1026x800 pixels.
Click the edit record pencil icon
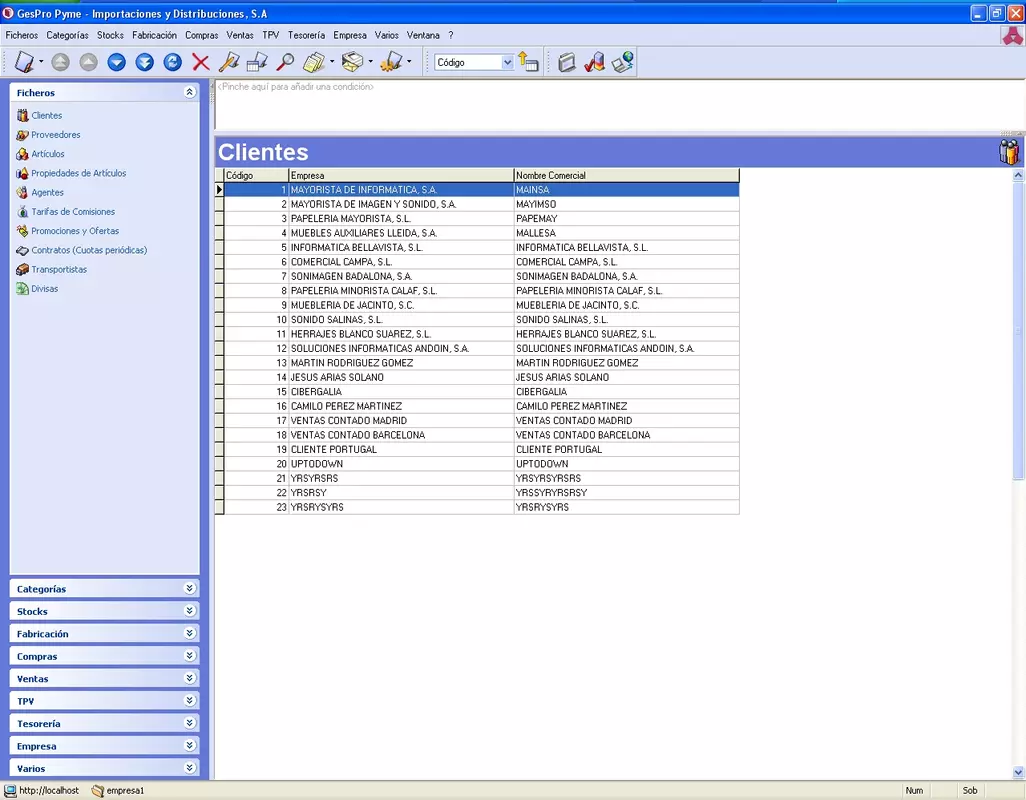[x=228, y=62]
